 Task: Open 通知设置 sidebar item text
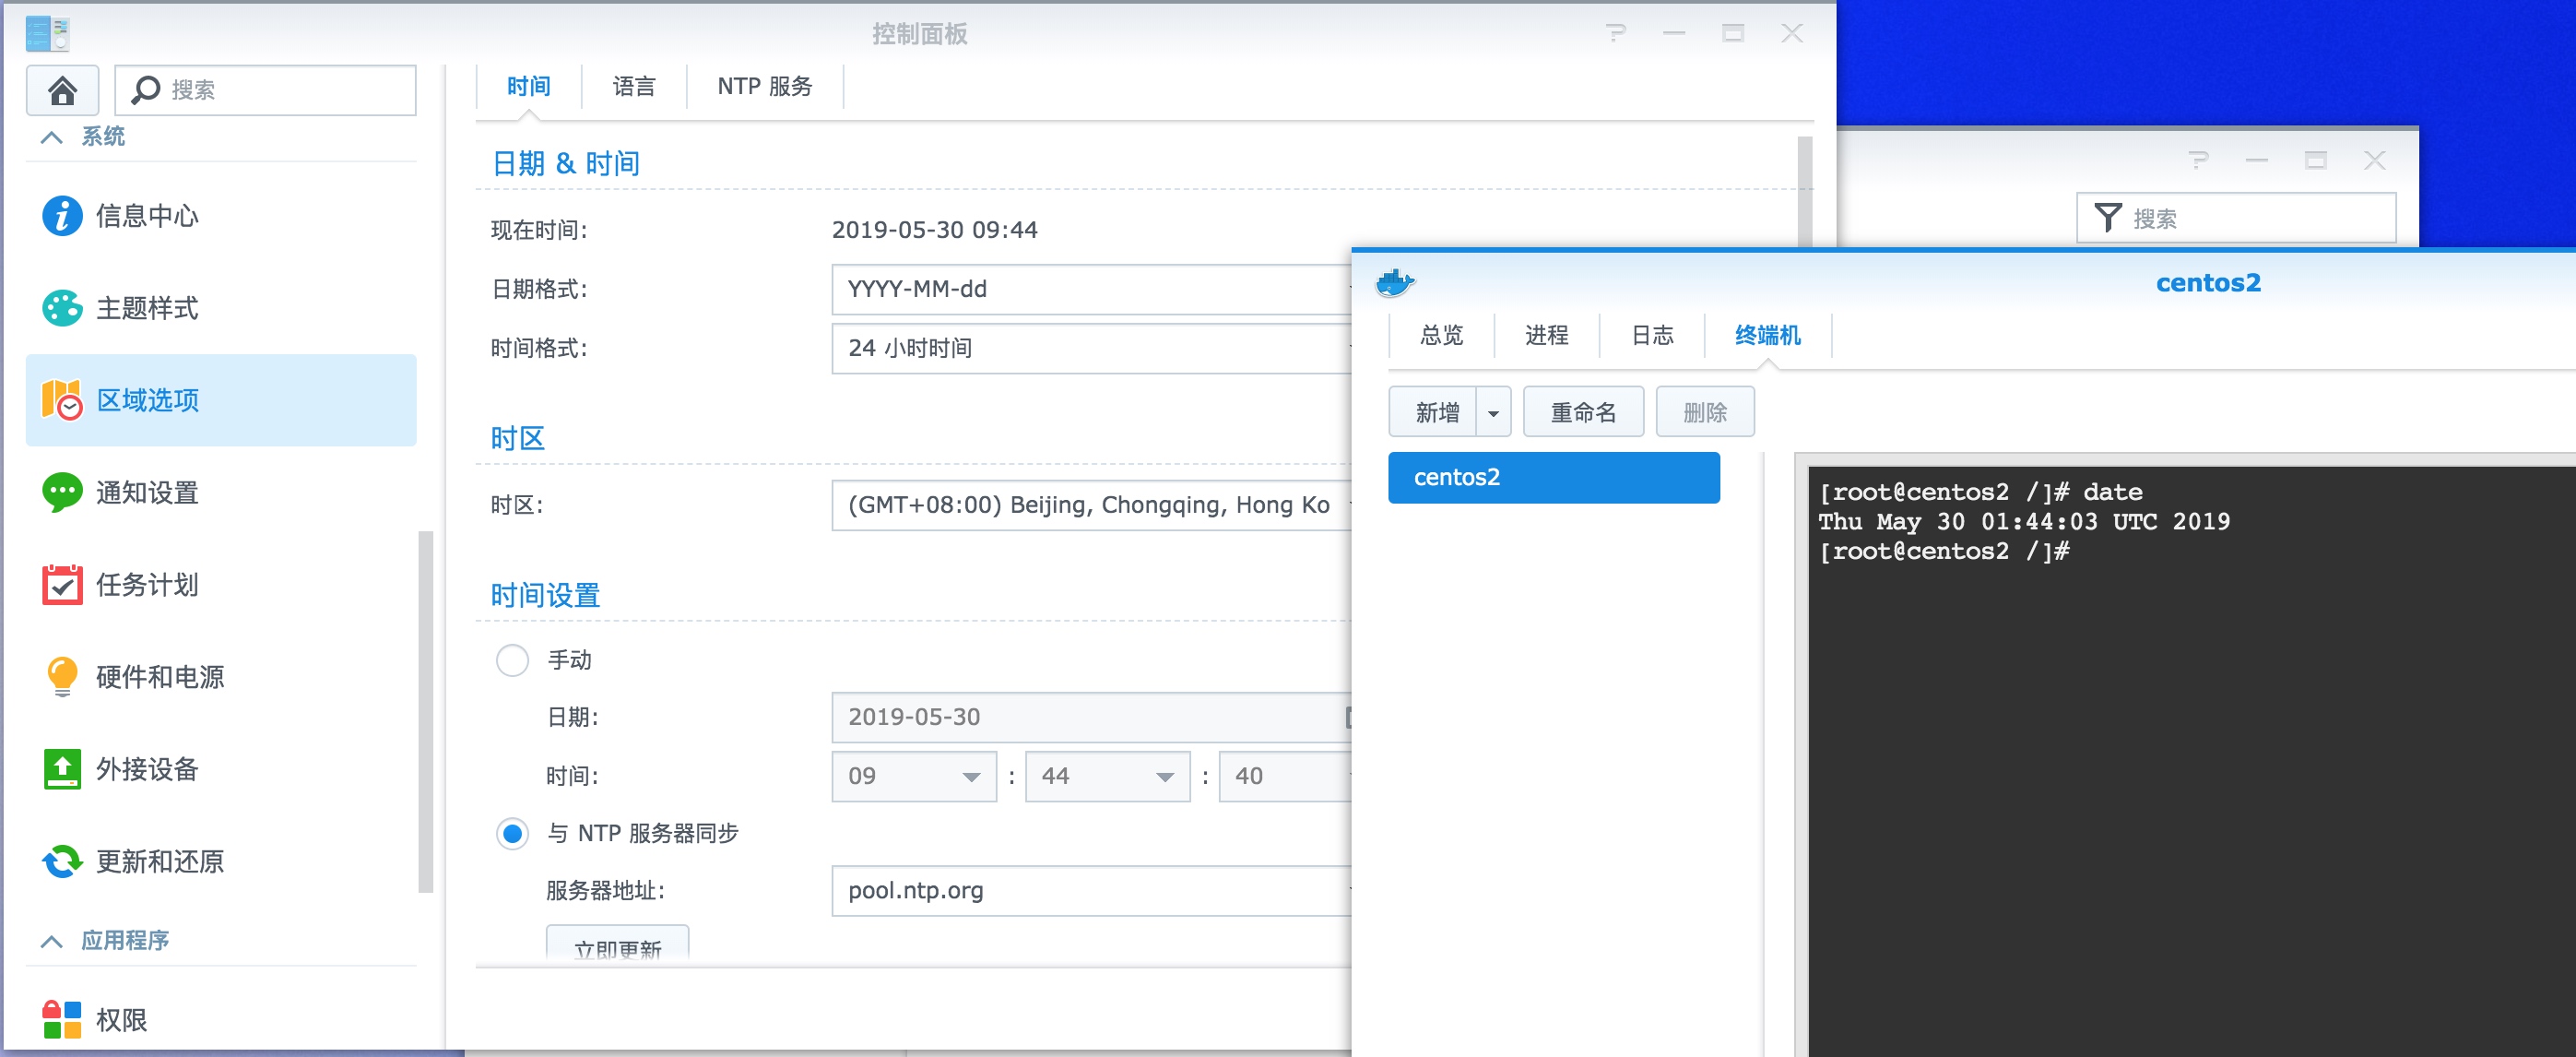click(147, 493)
